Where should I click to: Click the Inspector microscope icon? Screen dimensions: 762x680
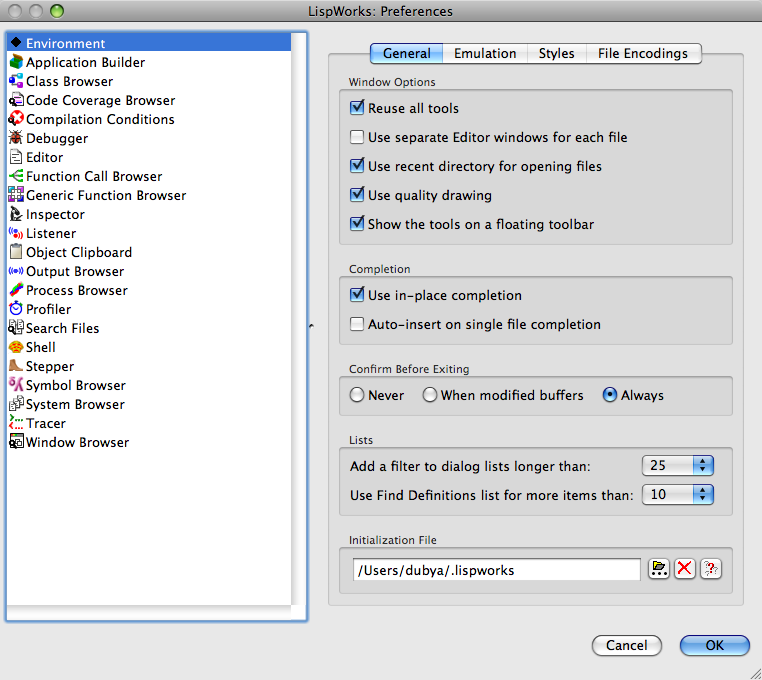pos(16,214)
